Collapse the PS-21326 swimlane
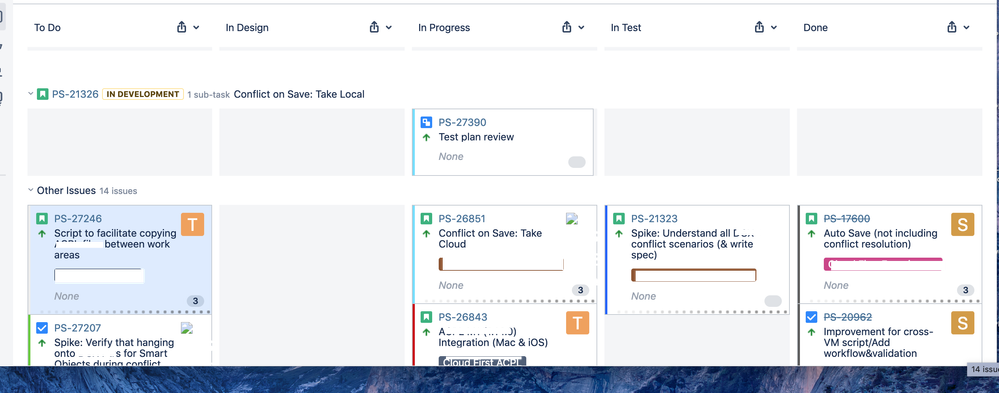Image resolution: width=999 pixels, height=393 pixels. tap(30, 94)
